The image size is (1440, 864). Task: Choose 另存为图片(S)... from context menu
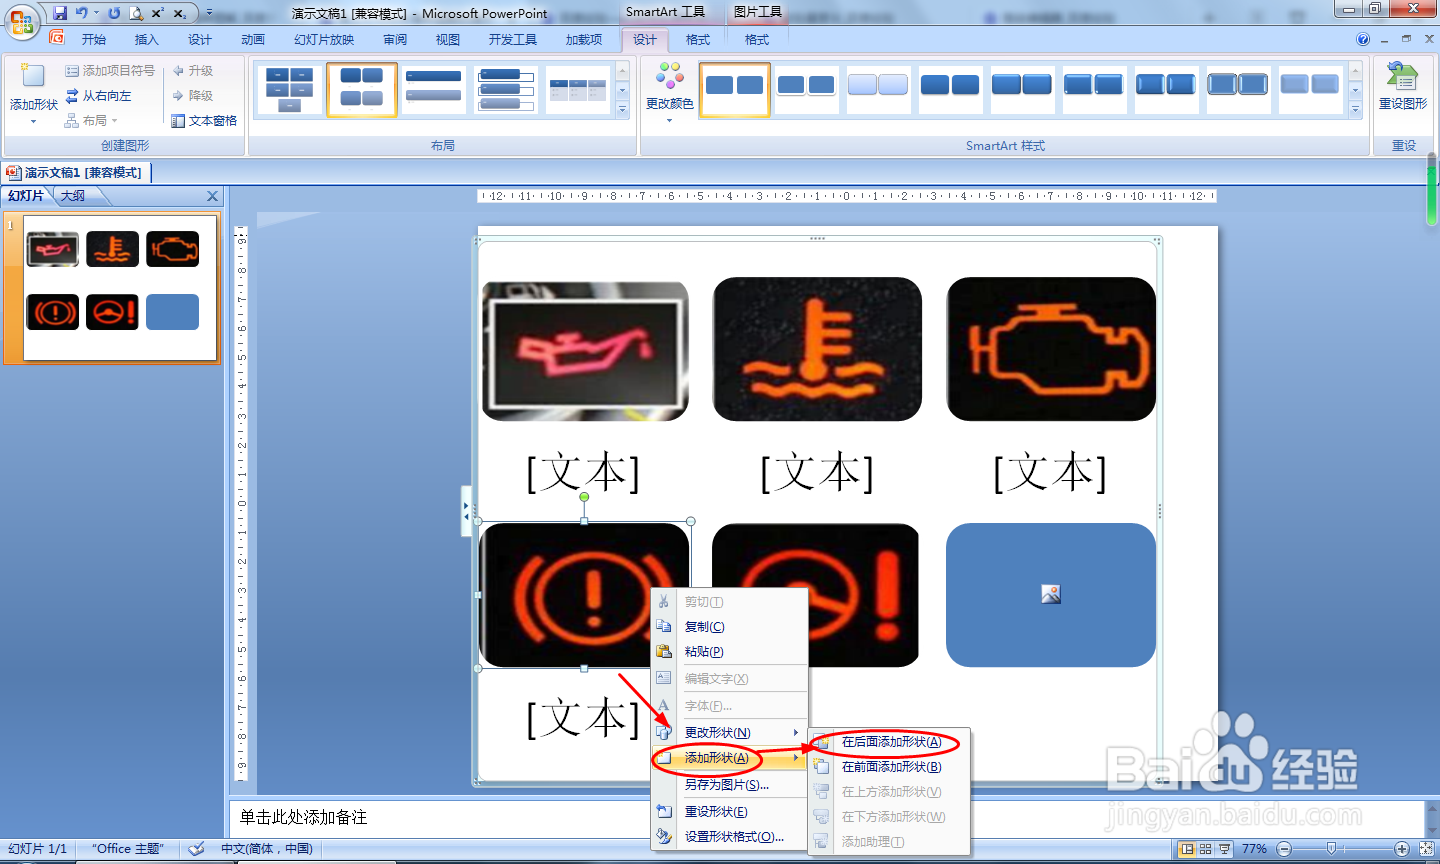[x=729, y=785]
